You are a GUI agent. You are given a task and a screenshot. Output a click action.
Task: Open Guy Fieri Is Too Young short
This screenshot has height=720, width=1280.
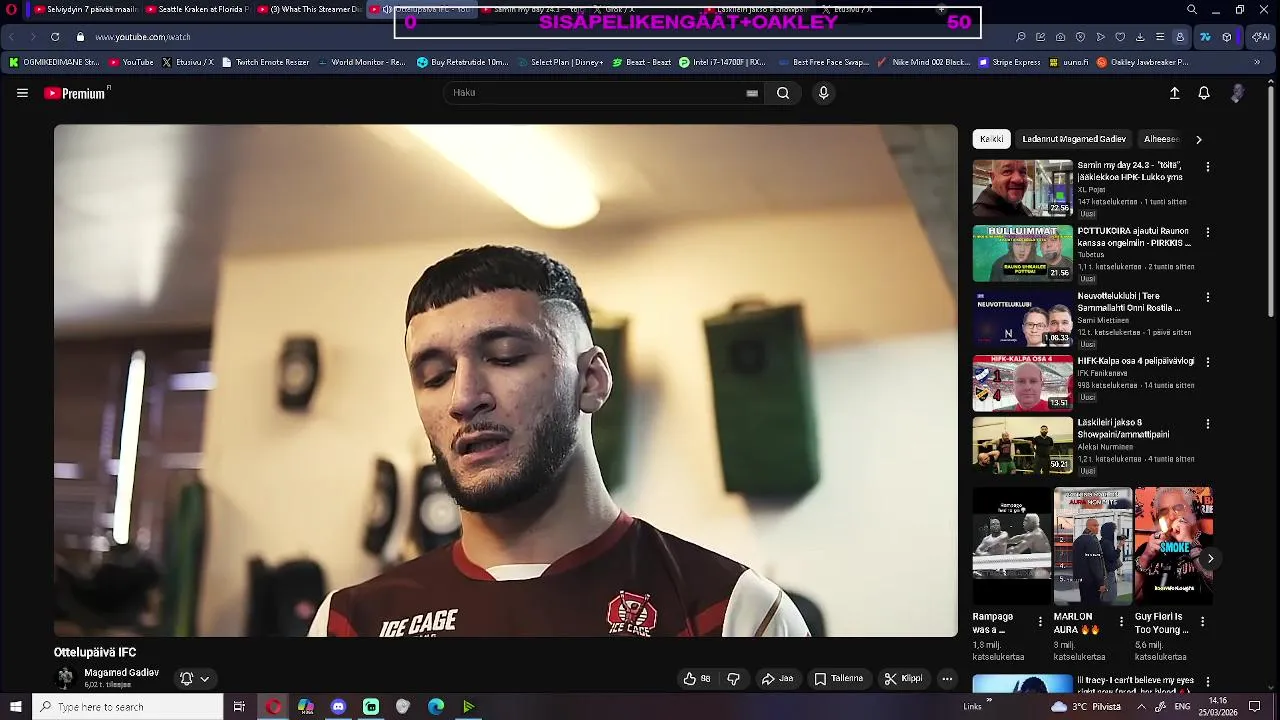coord(1173,546)
